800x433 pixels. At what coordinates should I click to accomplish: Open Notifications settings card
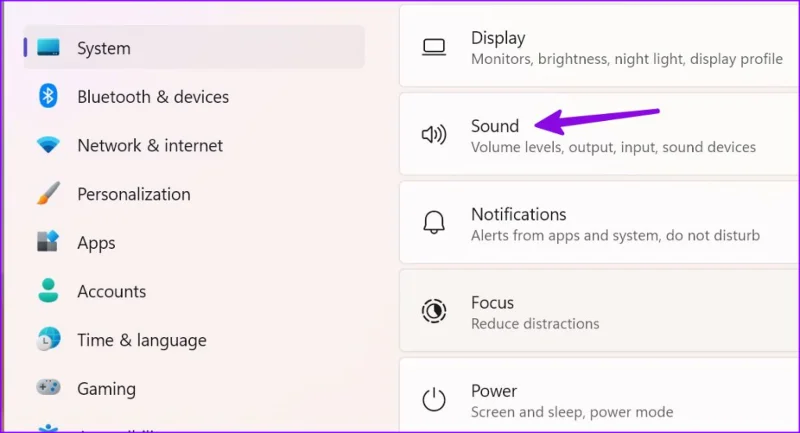[599, 222]
